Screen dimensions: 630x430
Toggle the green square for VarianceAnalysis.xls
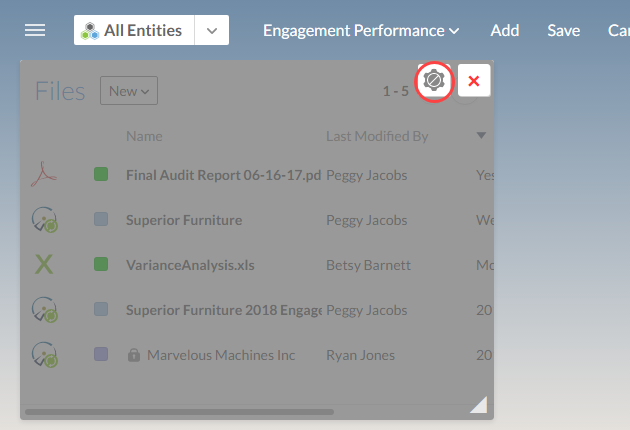[x=101, y=265]
